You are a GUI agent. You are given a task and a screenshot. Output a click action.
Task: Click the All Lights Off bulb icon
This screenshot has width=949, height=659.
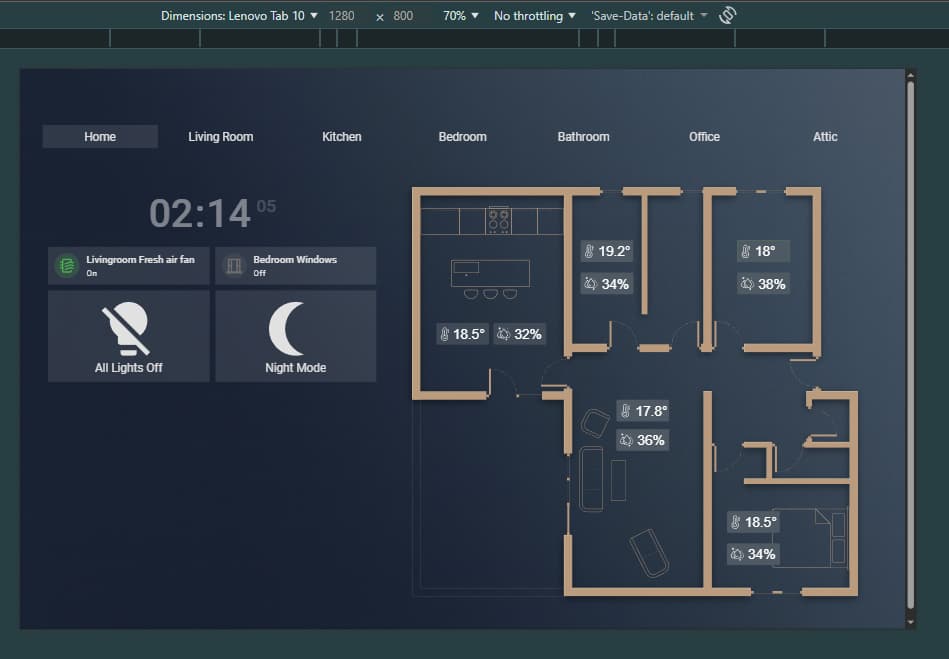click(128, 330)
